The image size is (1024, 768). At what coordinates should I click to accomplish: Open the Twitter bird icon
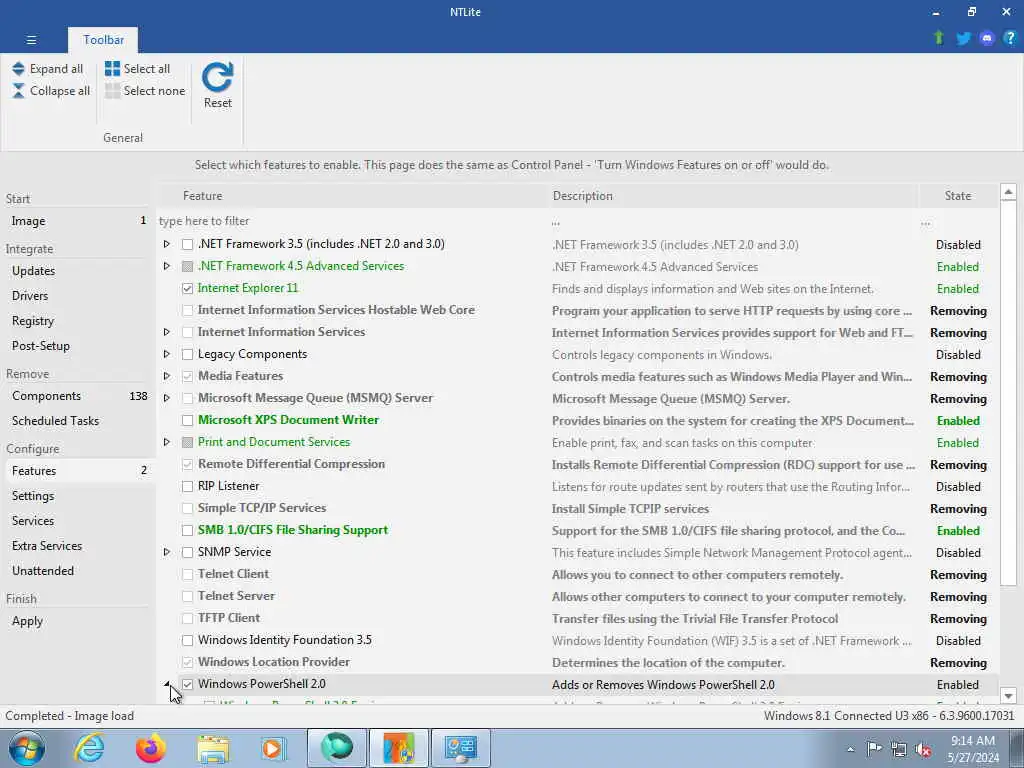[x=963, y=39]
